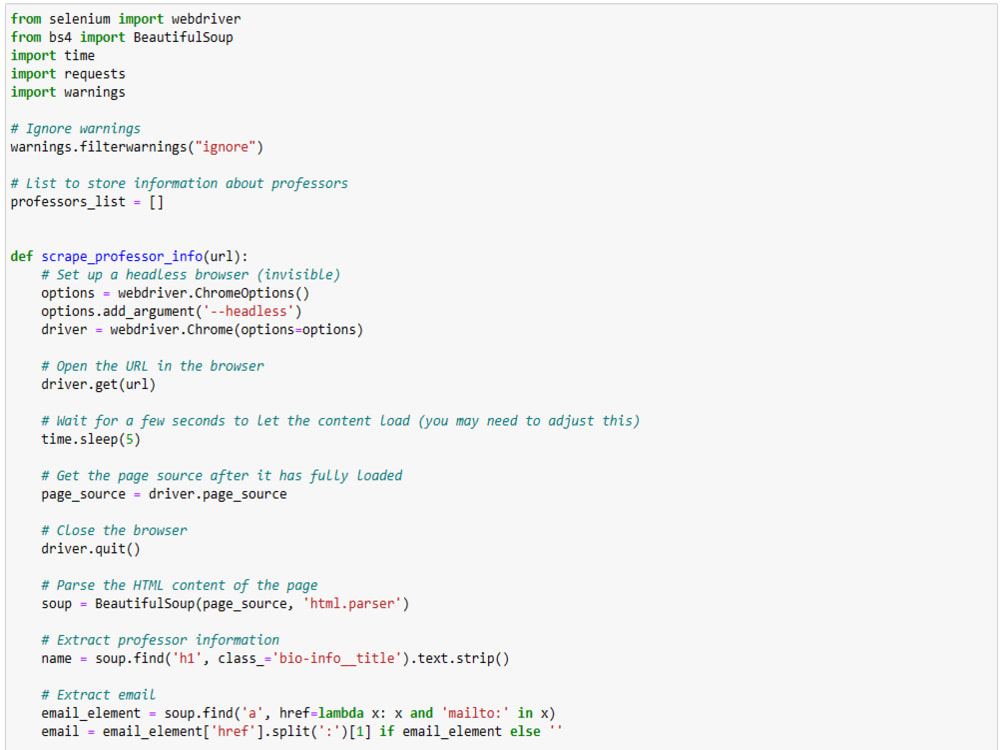Click the 'driver.get(url)' line
The height and width of the screenshot is (750, 1000).
click(98, 385)
